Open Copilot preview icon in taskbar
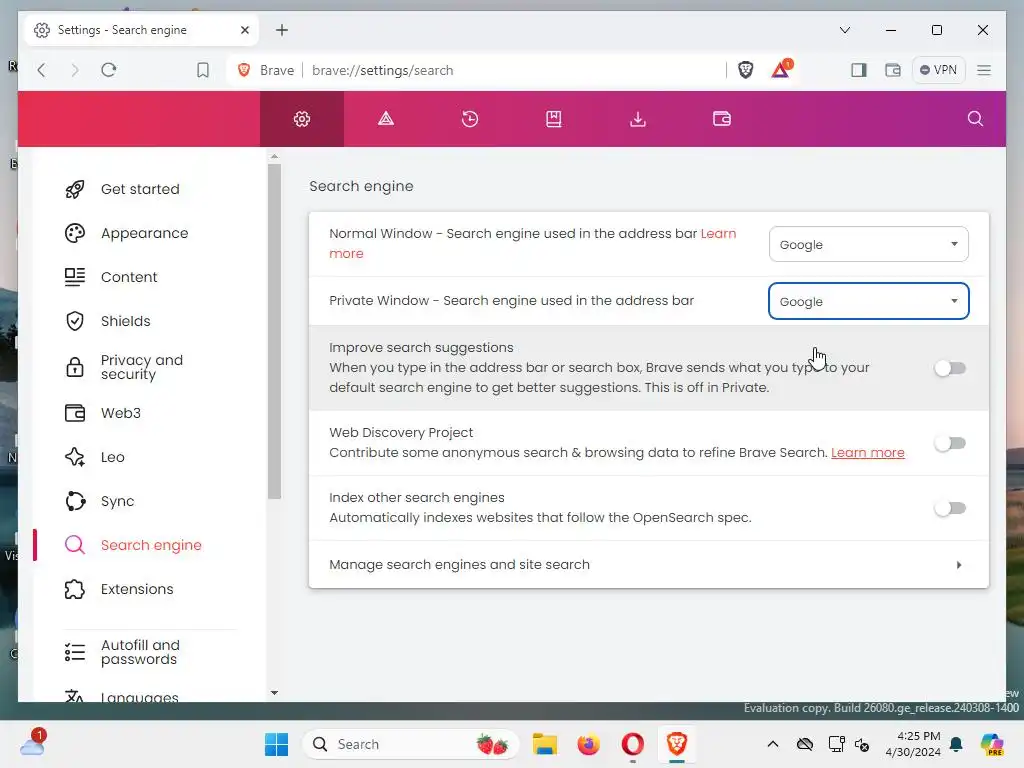The image size is (1024, 768). click(x=992, y=744)
